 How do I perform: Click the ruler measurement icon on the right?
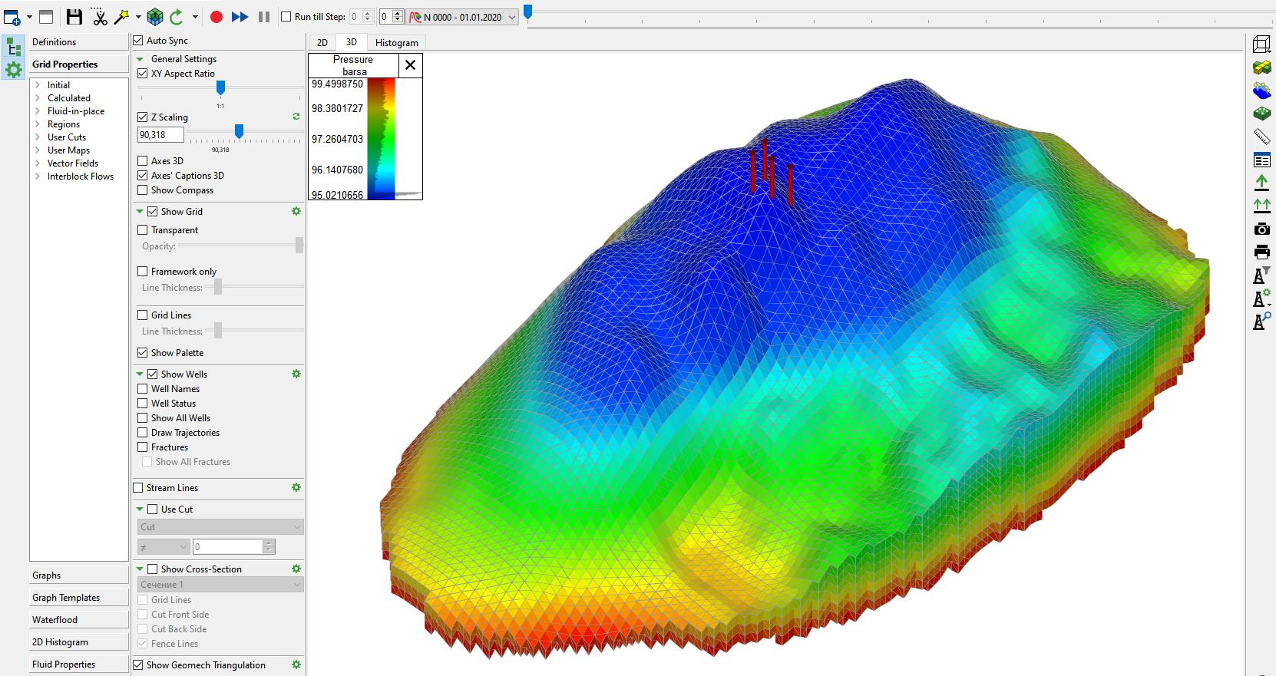tap(1262, 137)
